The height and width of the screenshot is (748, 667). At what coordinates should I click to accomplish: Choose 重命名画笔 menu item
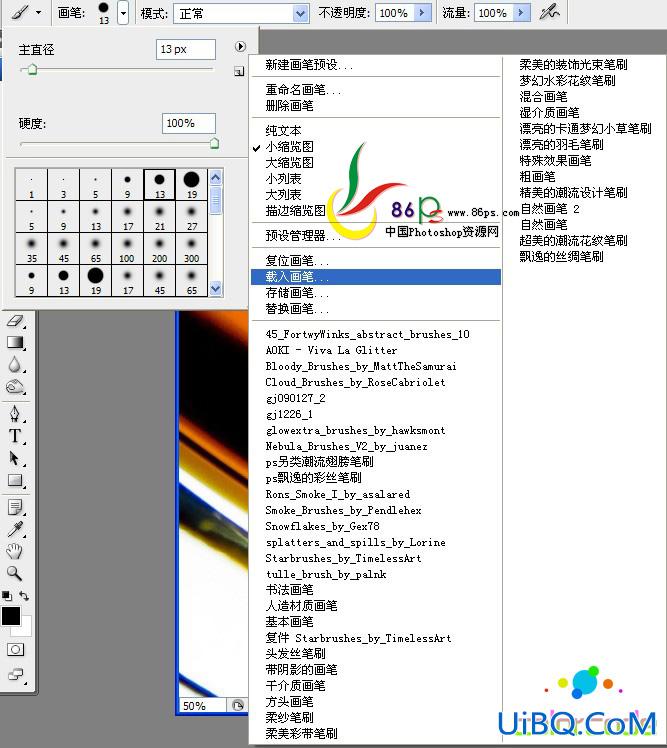[x=303, y=90]
